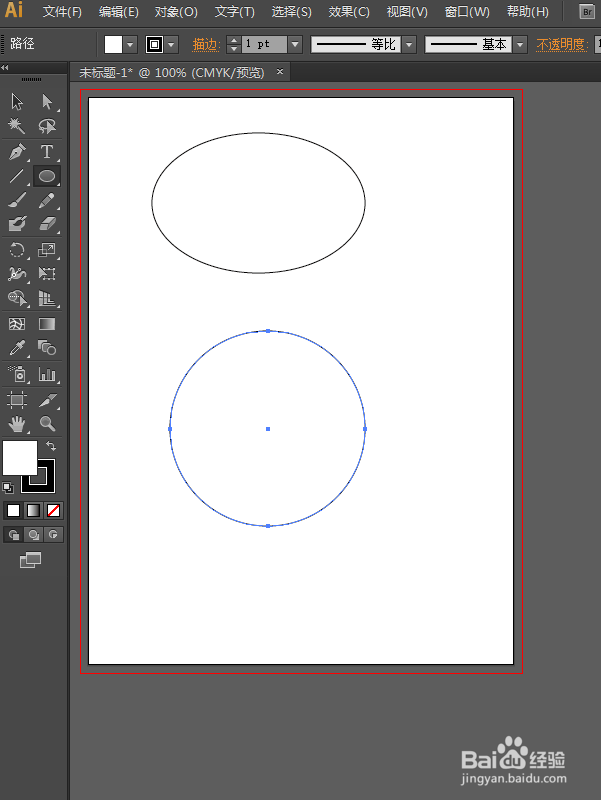Select the Rotate tool
The image size is (601, 800).
(17, 250)
